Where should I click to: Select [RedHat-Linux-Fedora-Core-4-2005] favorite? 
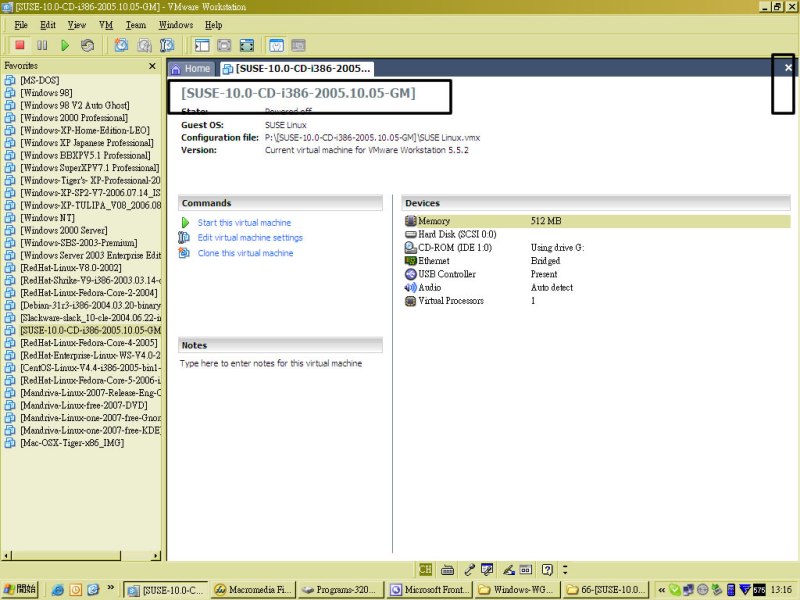(x=89, y=342)
